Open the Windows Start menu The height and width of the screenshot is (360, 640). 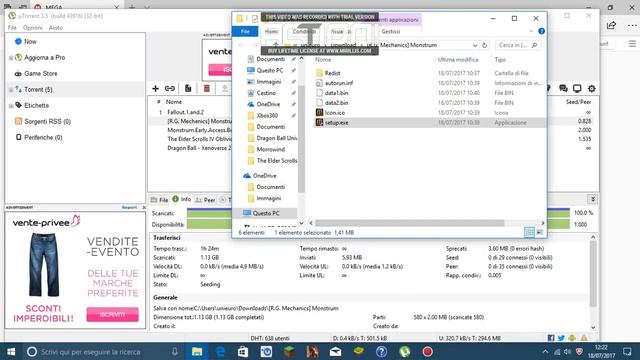tap(11, 351)
